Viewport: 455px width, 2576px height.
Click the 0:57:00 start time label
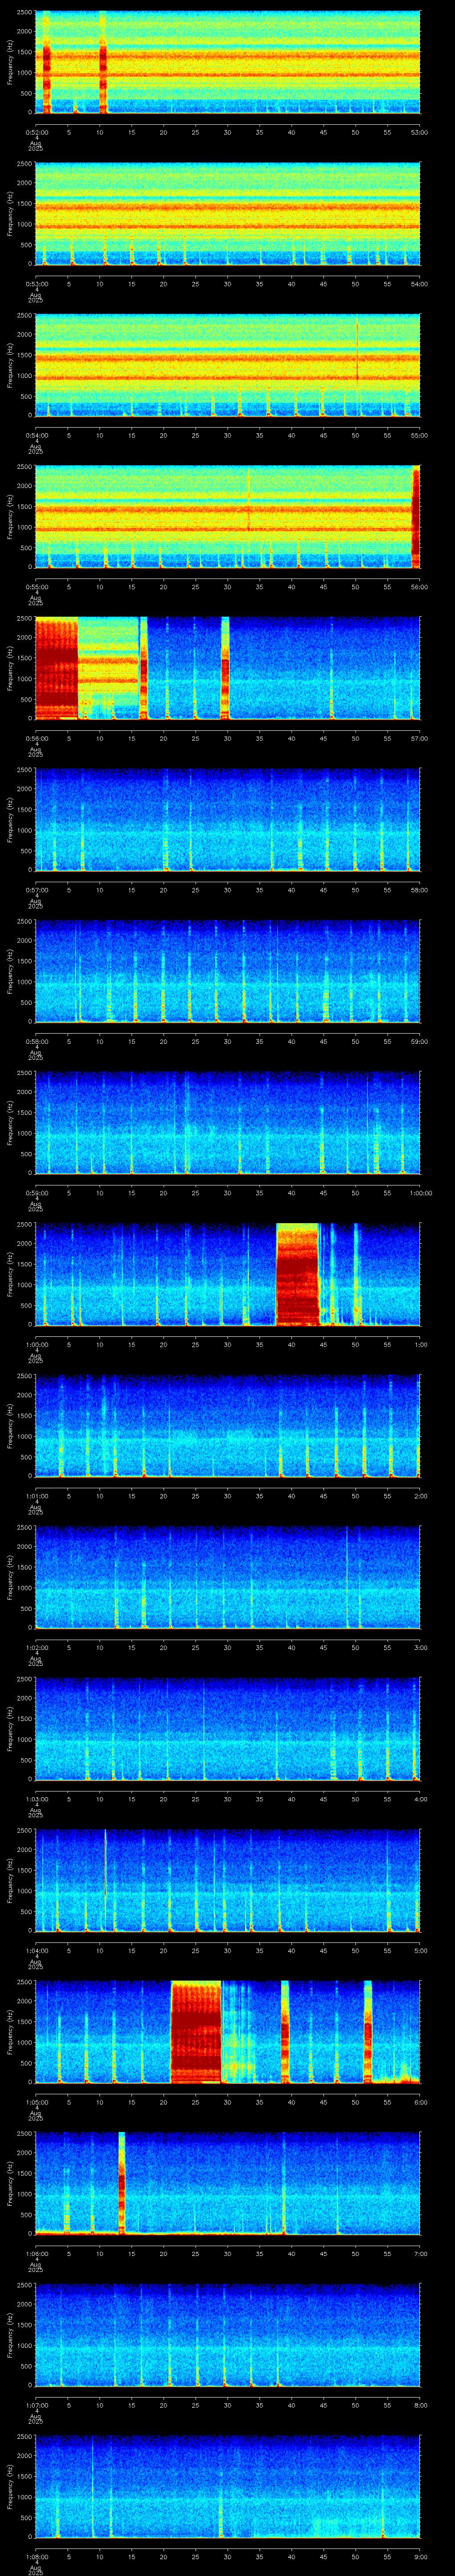pos(36,890)
